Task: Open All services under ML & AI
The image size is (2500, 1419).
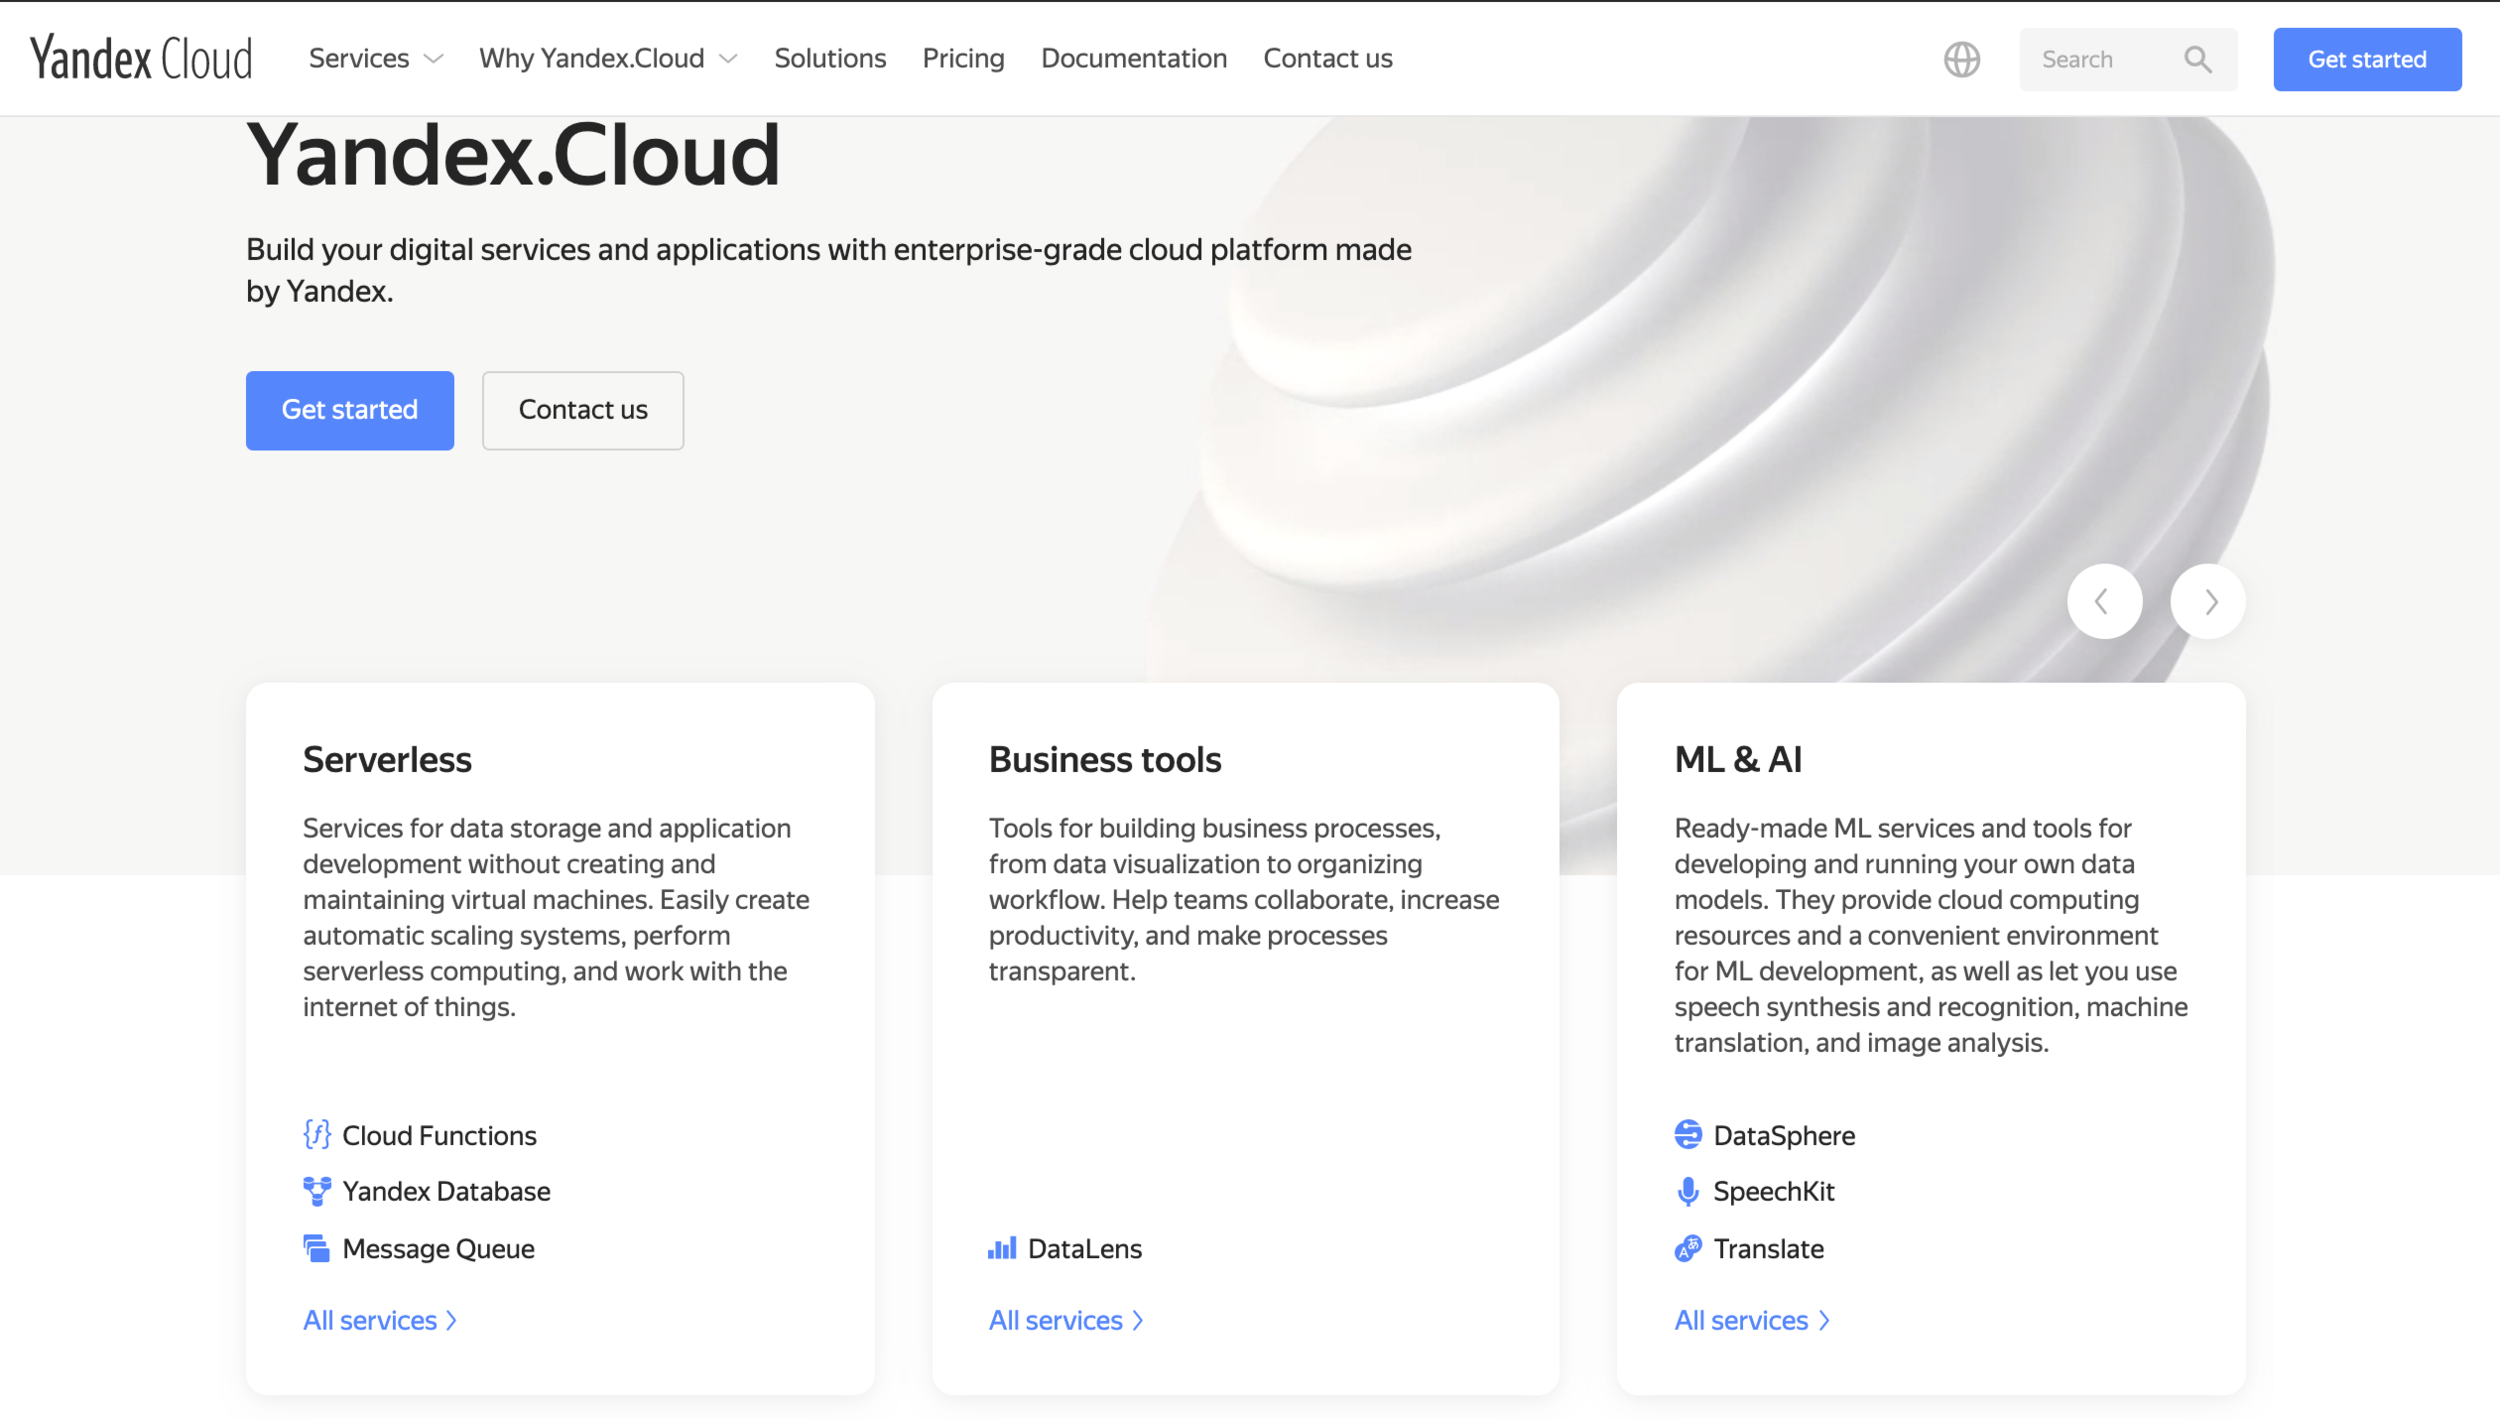Action: 1752,1320
